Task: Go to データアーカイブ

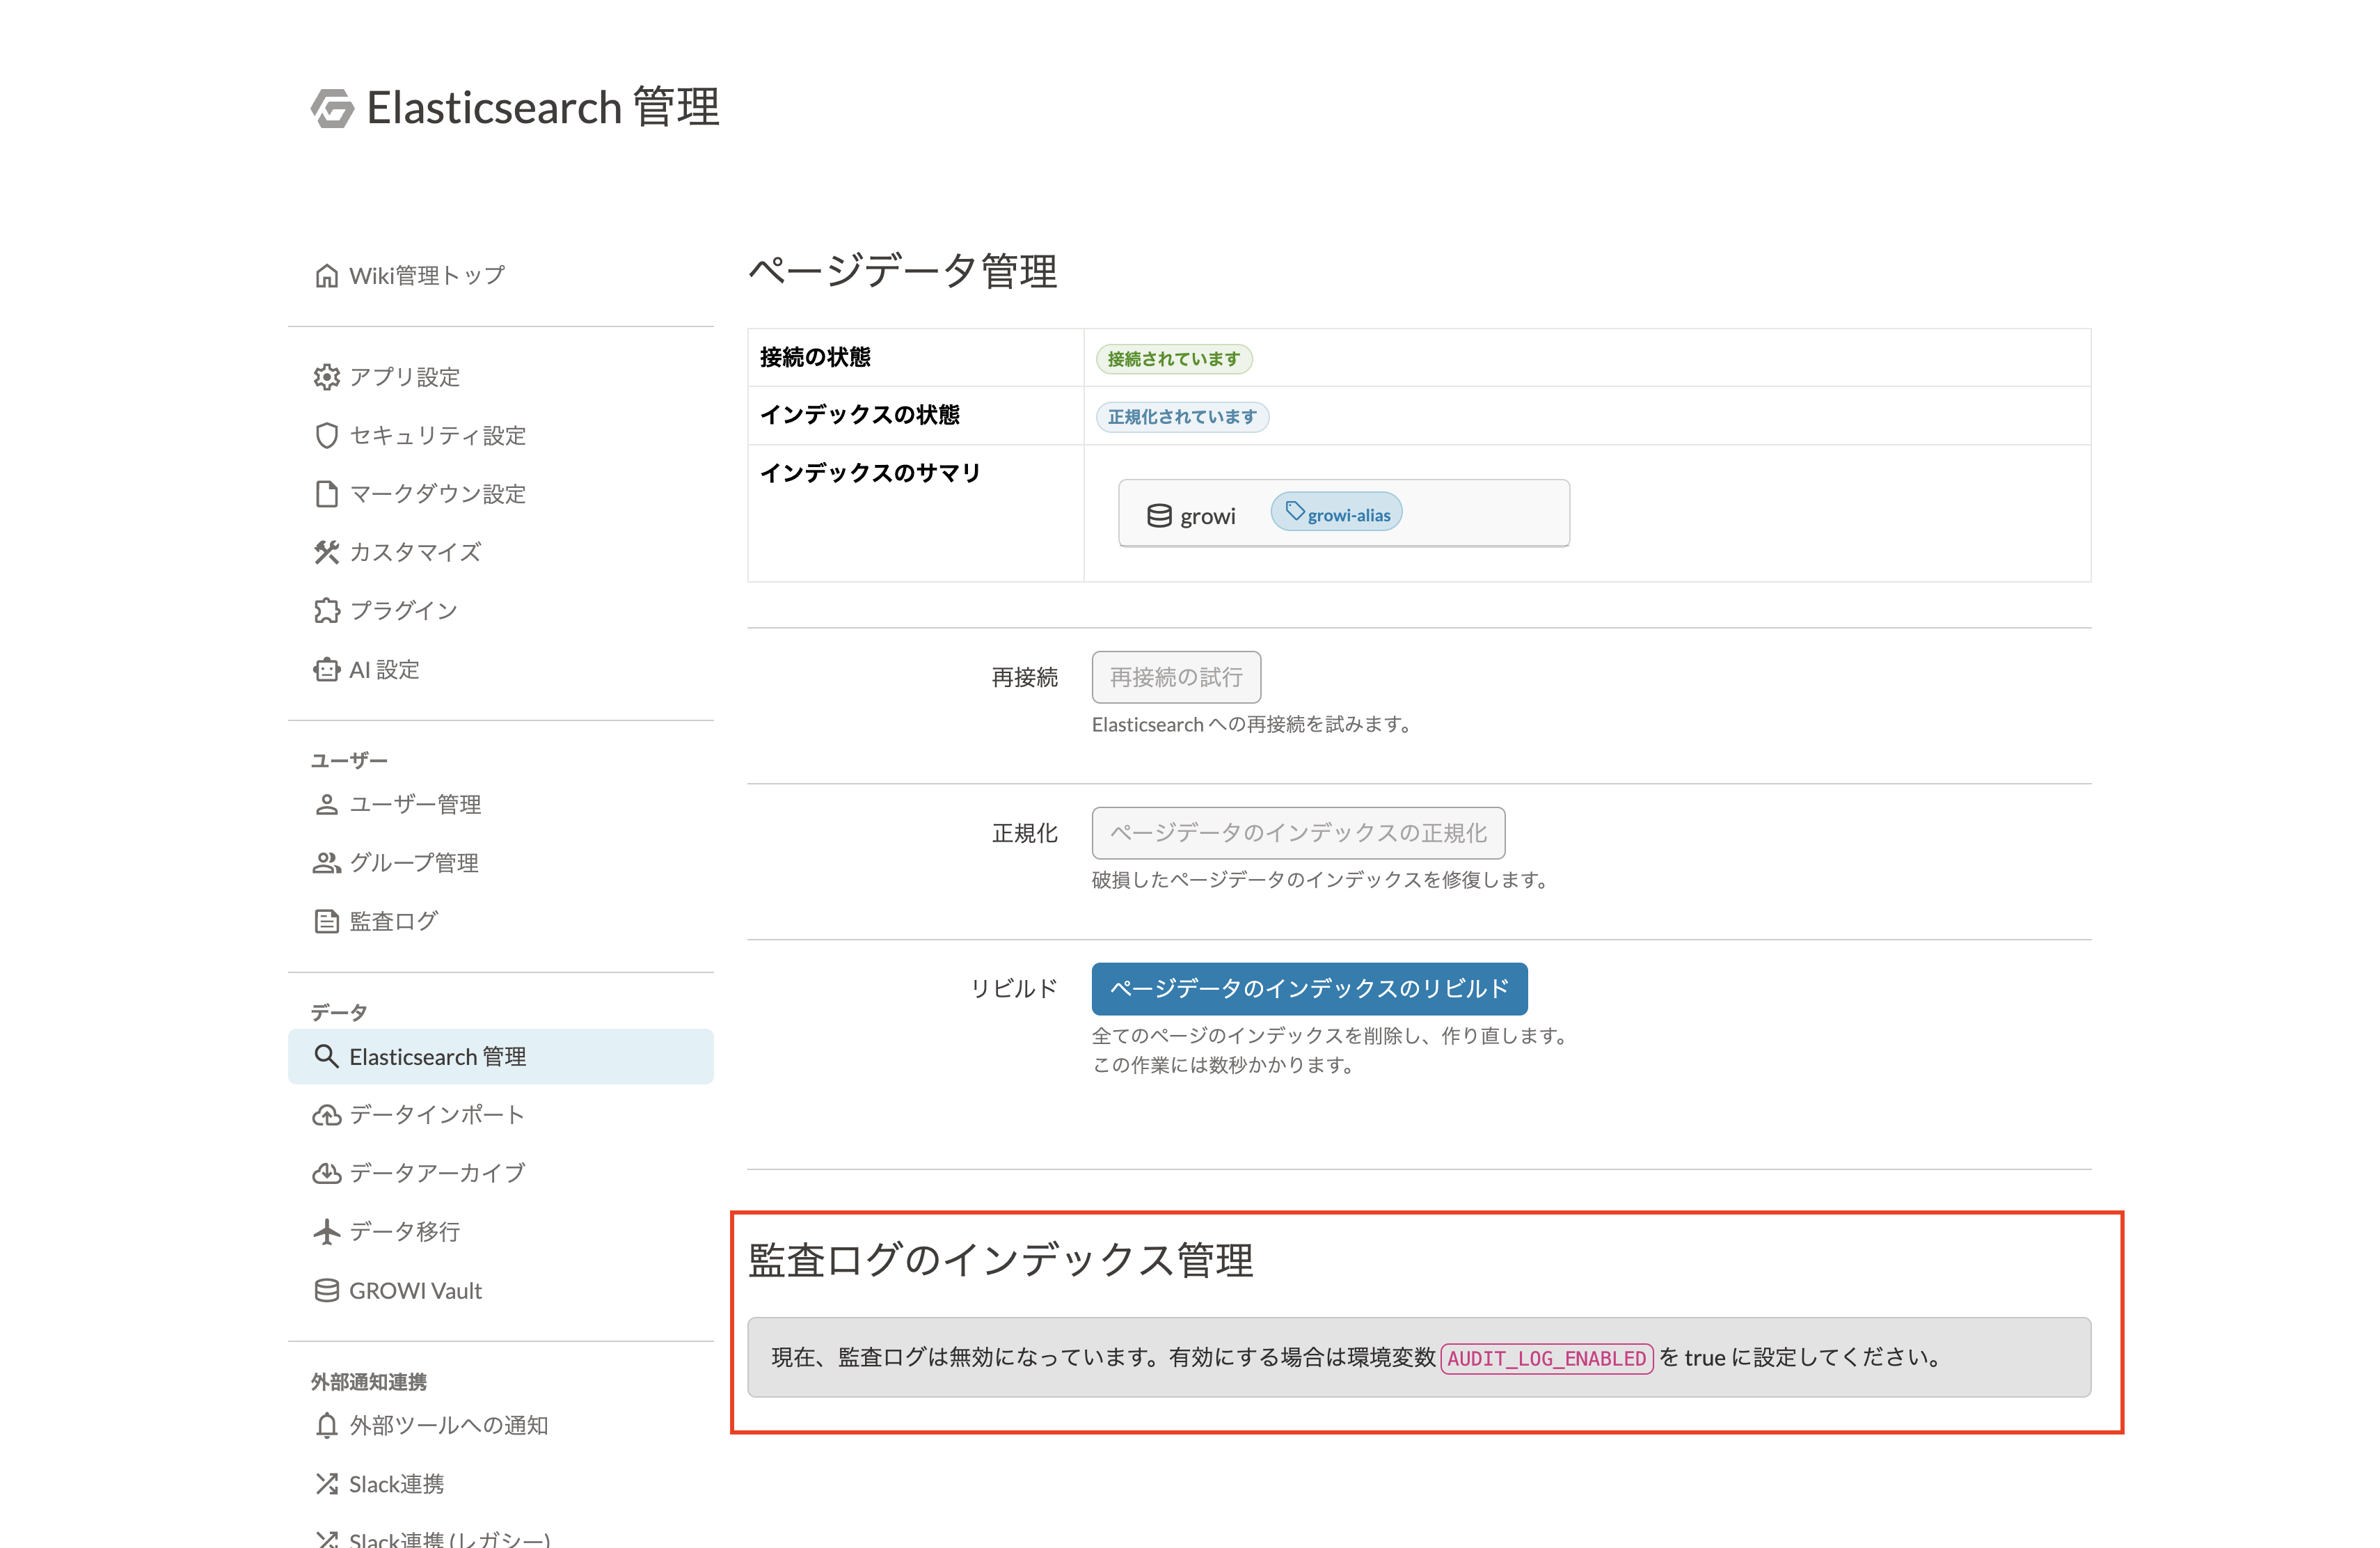Action: tap(501, 1173)
